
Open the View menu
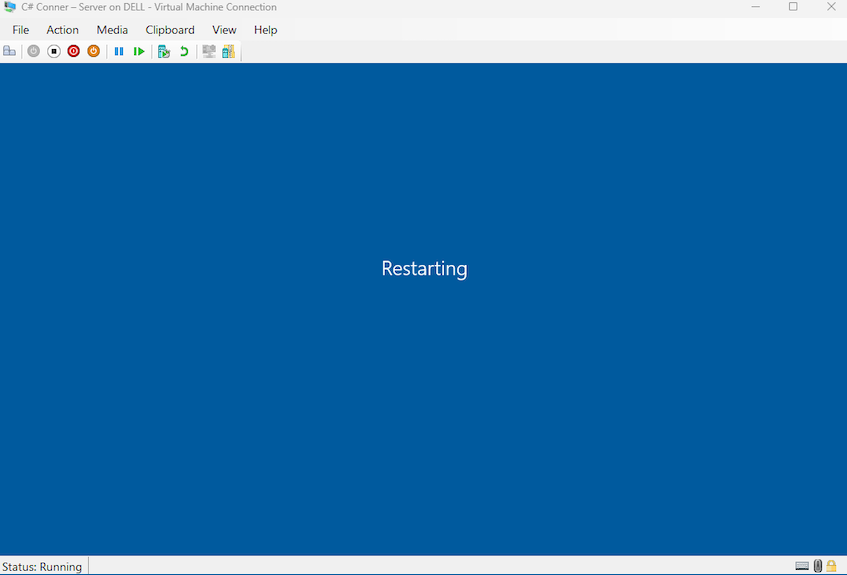[224, 30]
